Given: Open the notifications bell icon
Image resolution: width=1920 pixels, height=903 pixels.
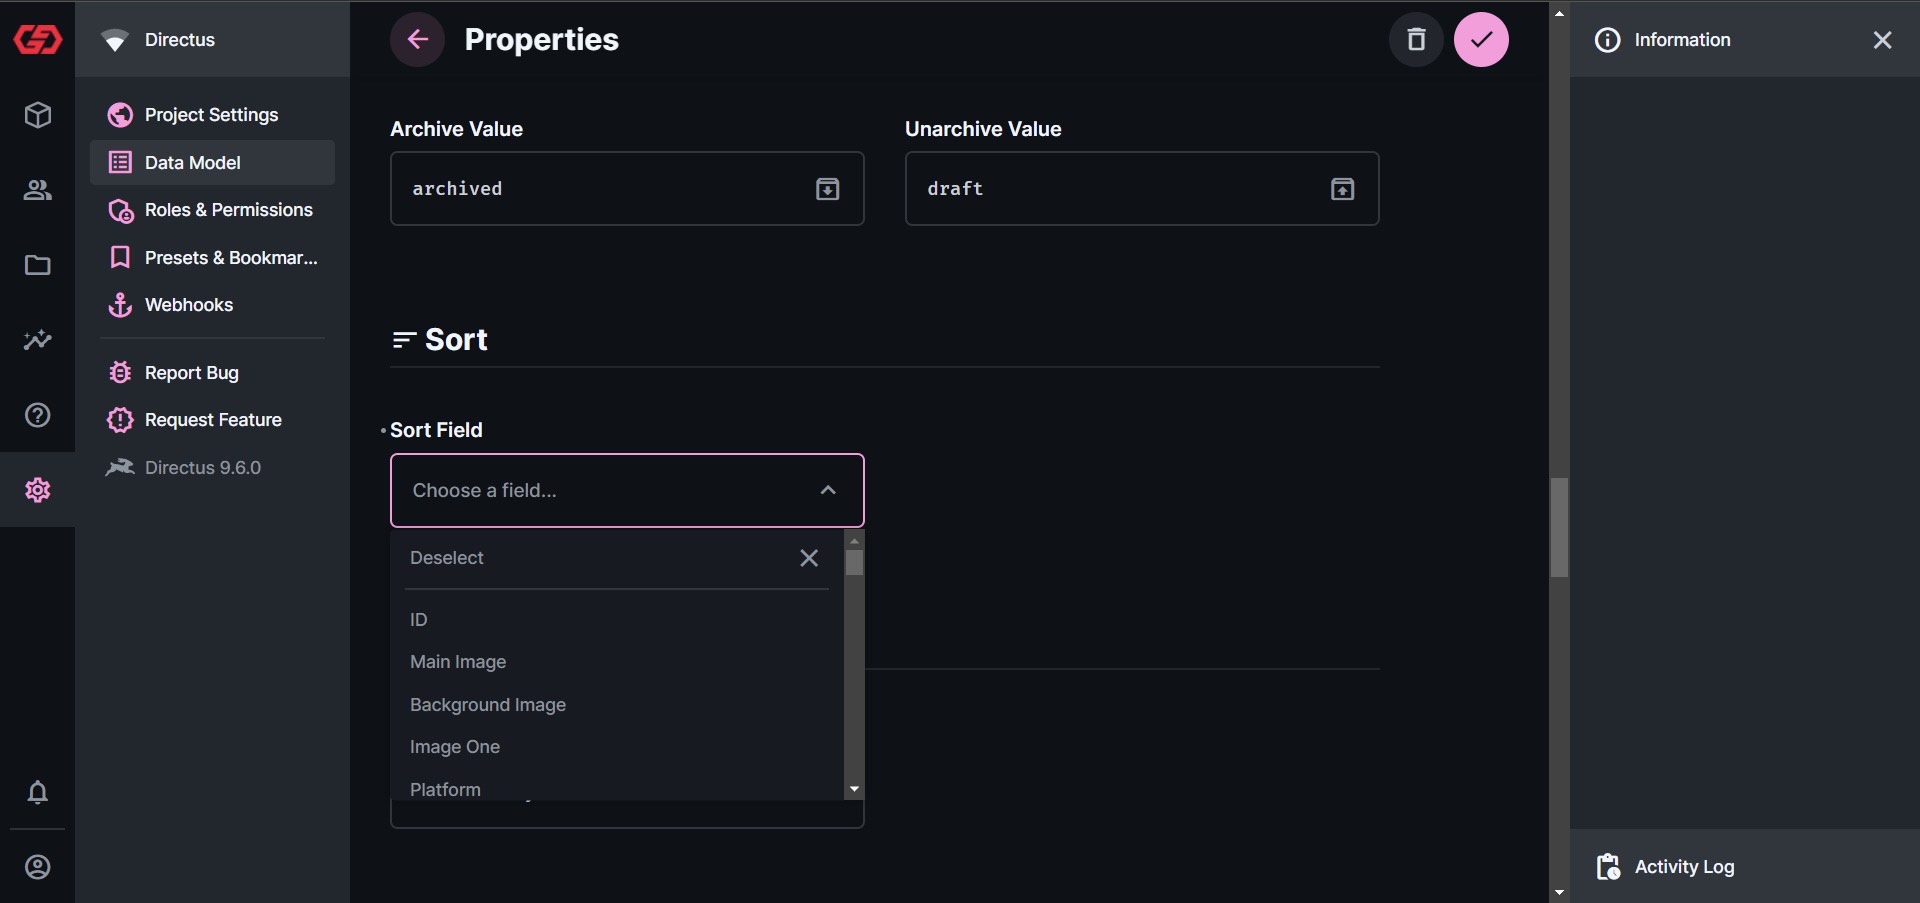Looking at the screenshot, I should point(37,792).
